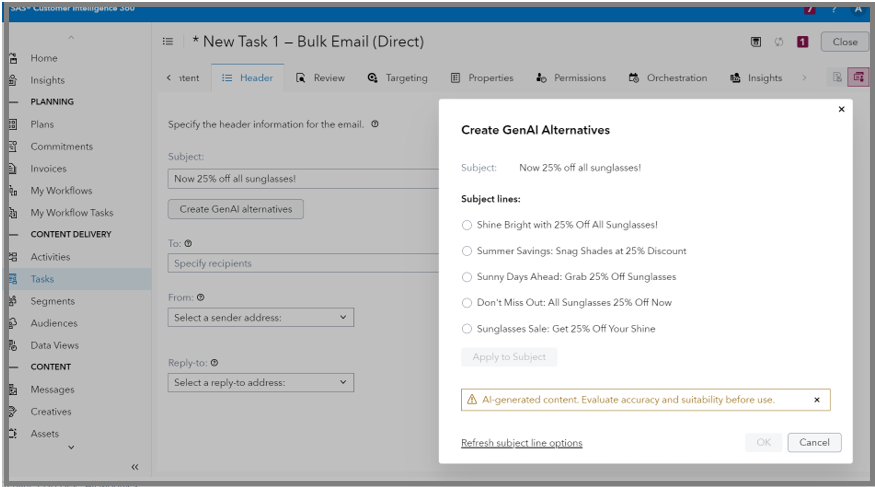875x487 pixels.
Task: Select 'Summer Savings: Snag Shades' option
Action: (x=467, y=251)
